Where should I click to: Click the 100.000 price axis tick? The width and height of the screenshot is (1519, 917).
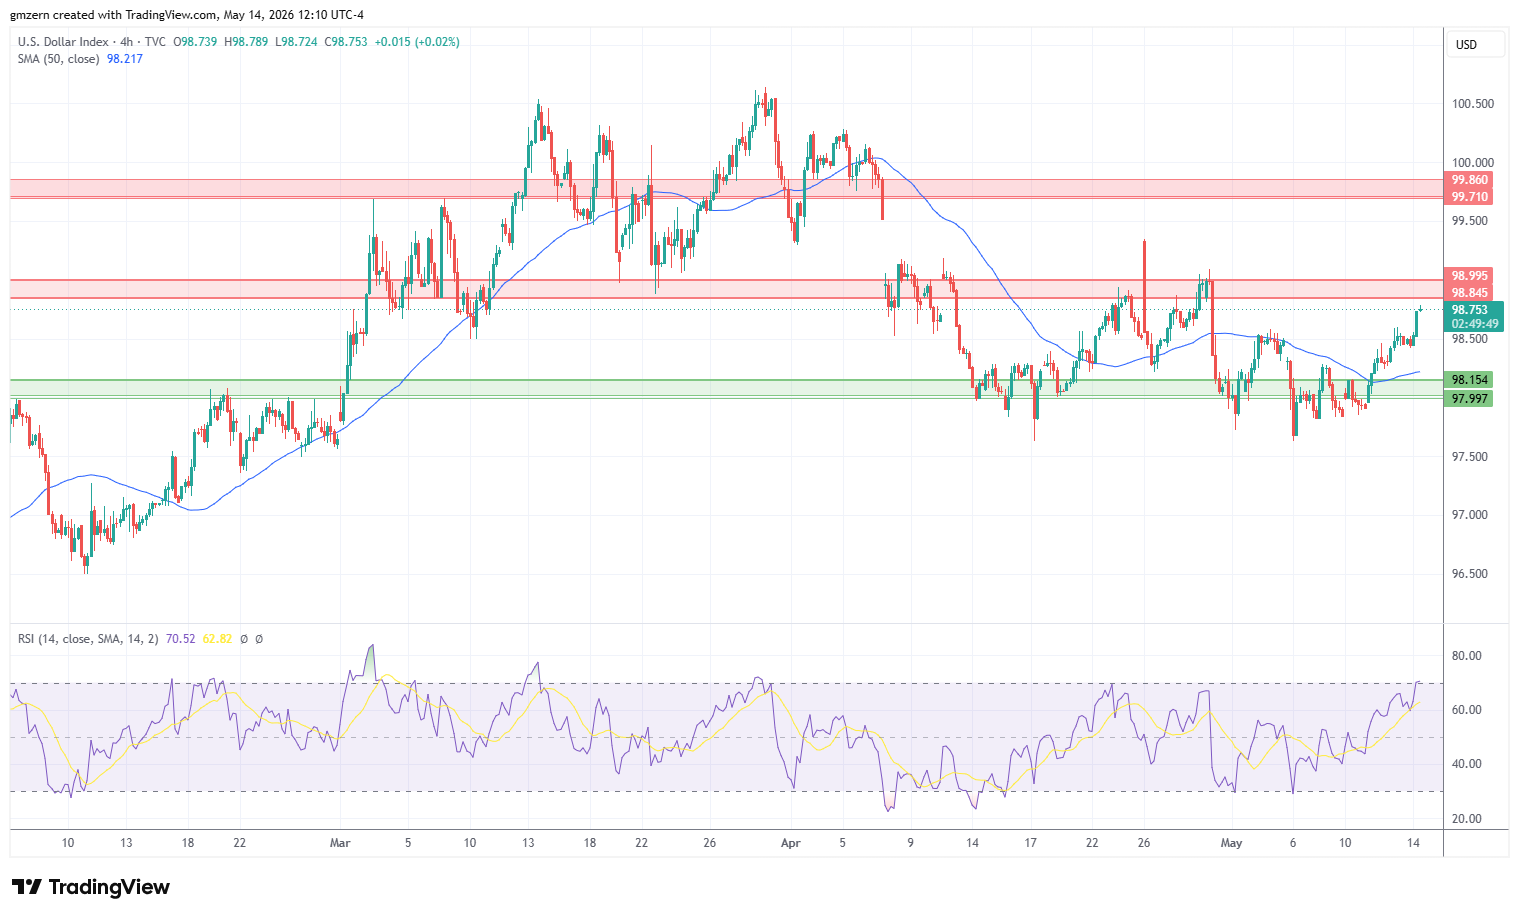(1473, 163)
